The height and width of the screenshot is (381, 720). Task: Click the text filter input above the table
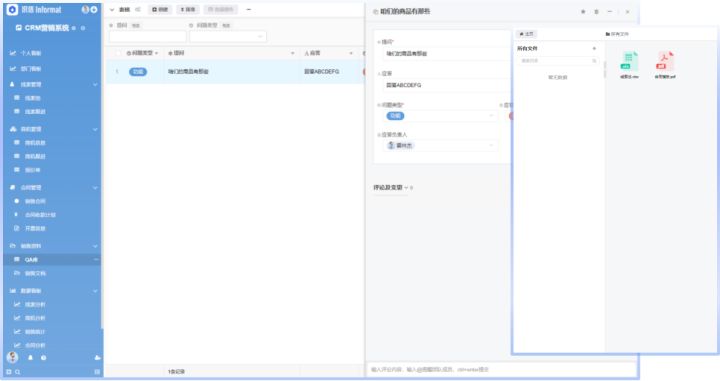click(148, 36)
